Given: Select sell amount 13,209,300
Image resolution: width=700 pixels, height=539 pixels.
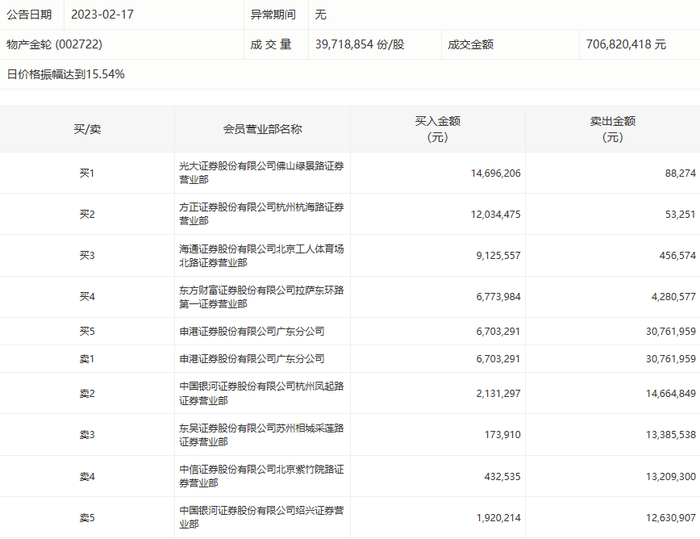Looking at the screenshot, I should pyautogui.click(x=671, y=476).
